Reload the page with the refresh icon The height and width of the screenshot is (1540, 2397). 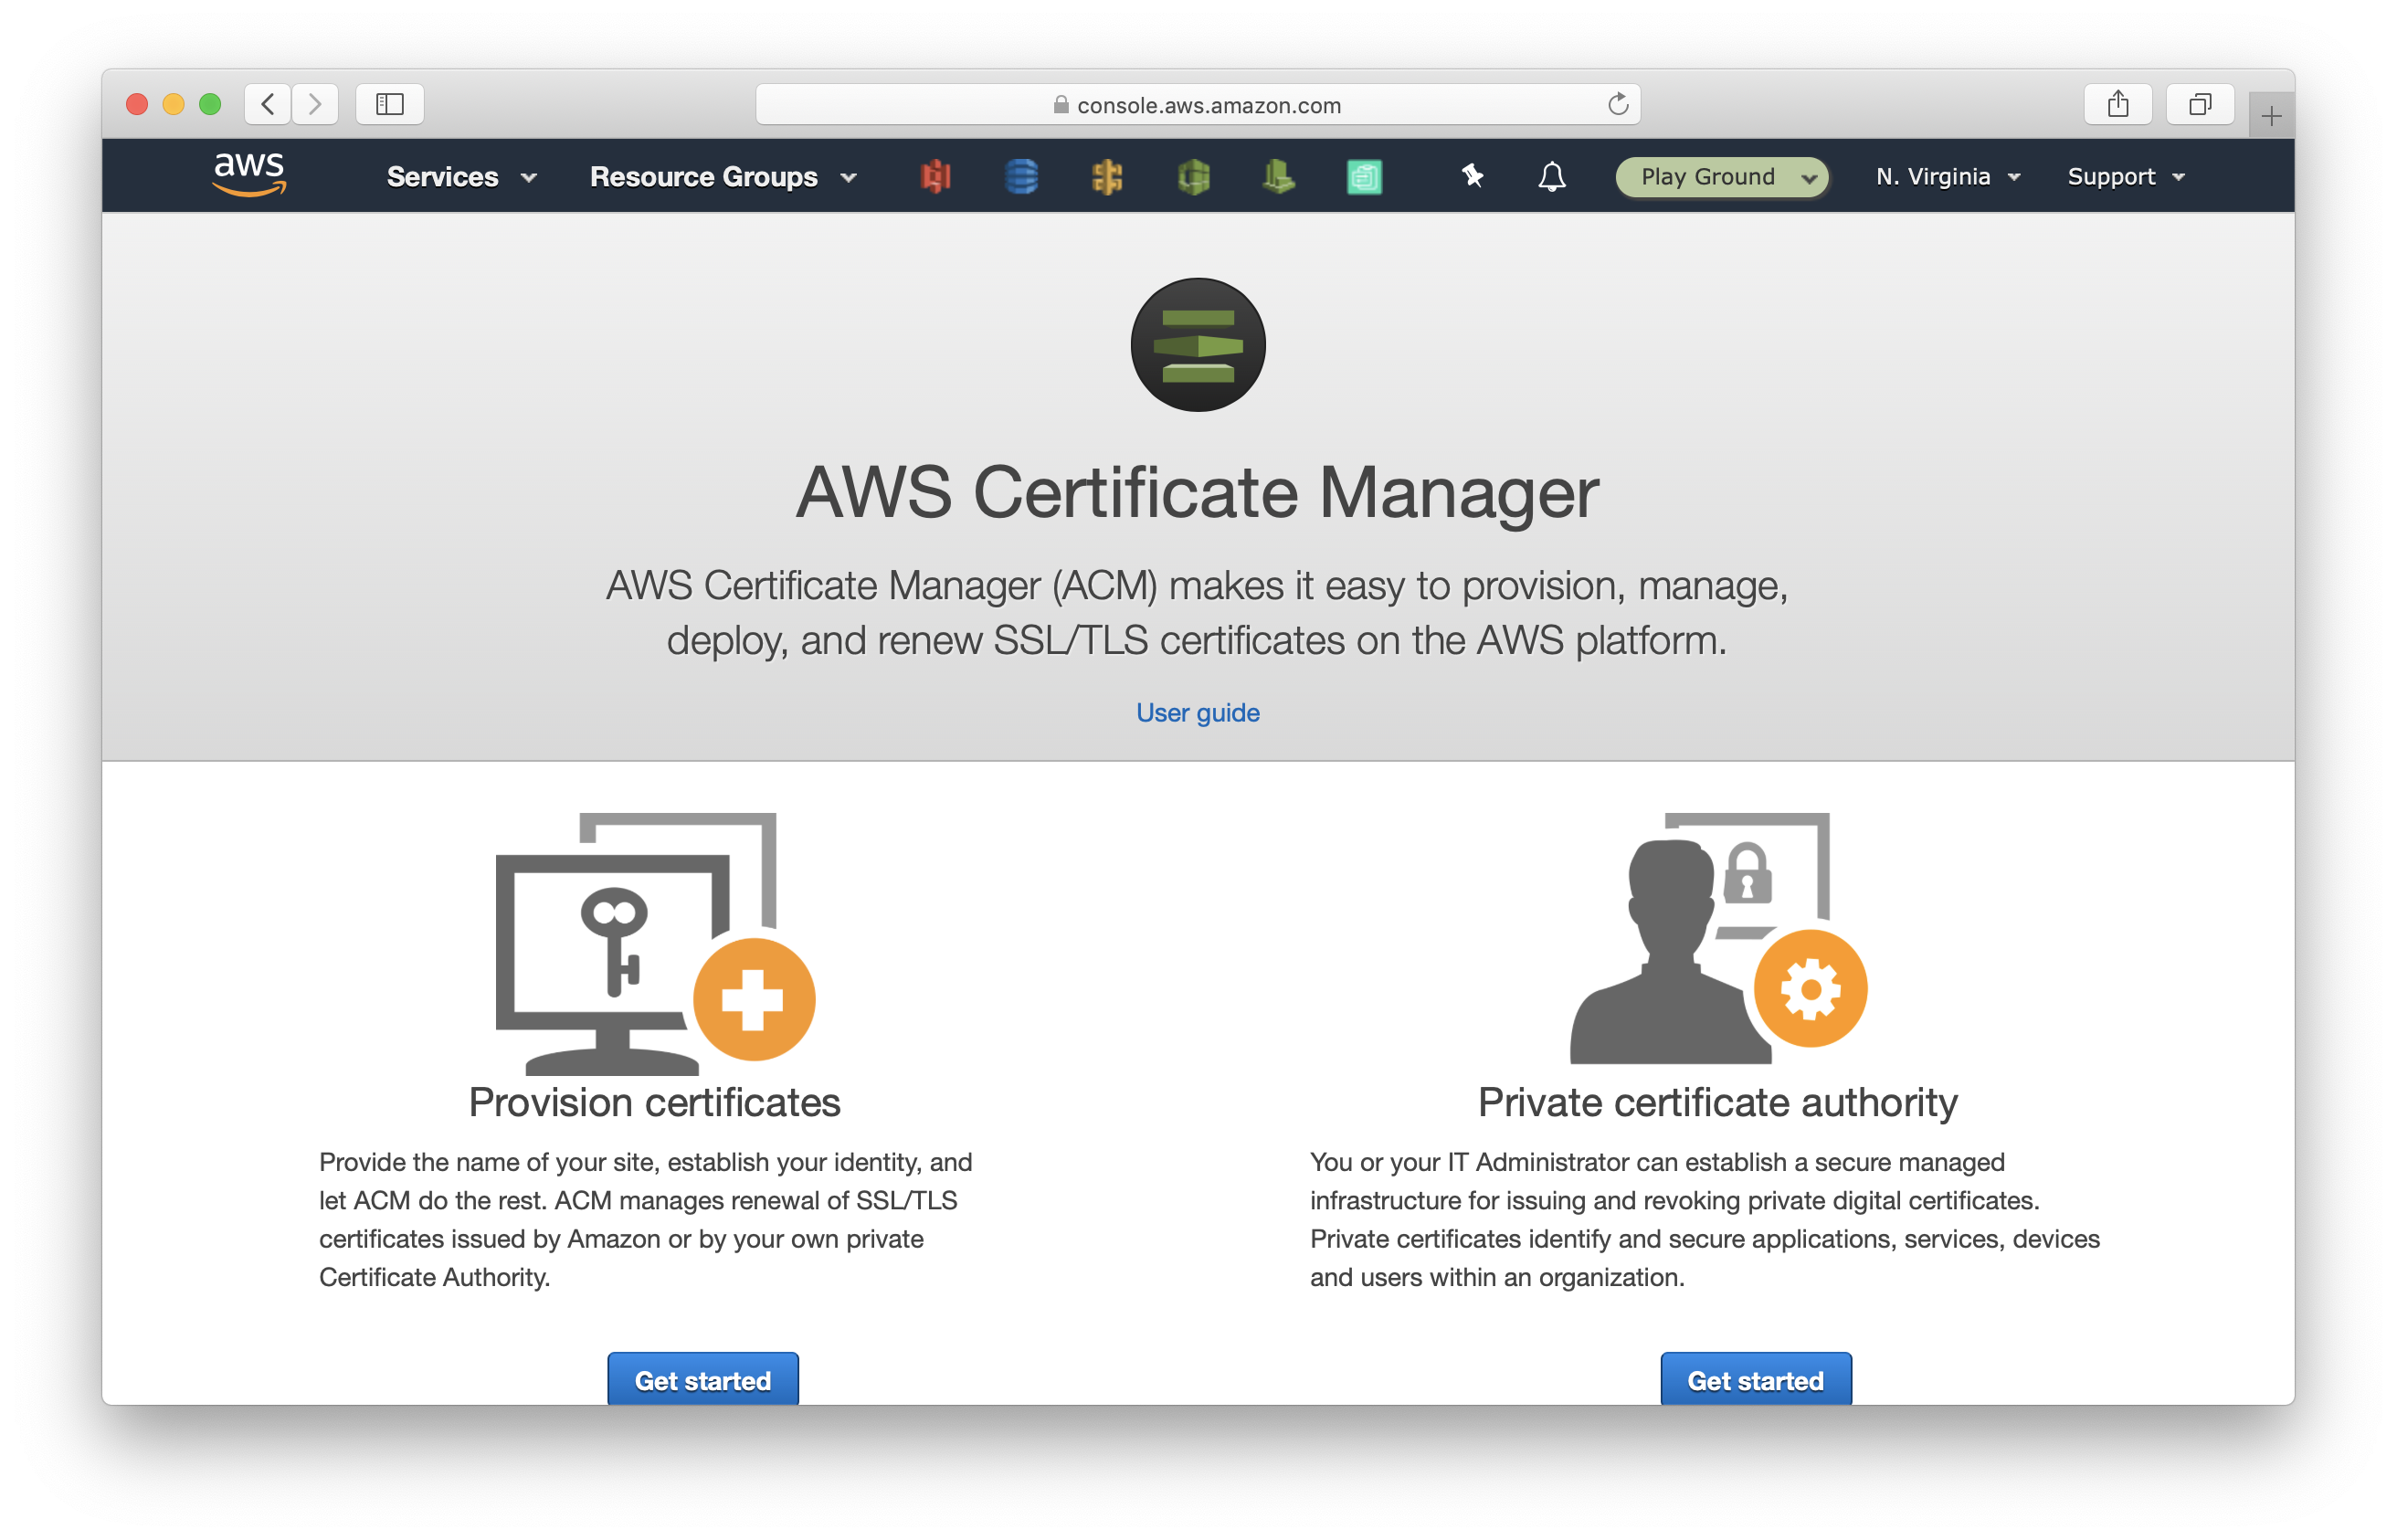[x=1617, y=104]
